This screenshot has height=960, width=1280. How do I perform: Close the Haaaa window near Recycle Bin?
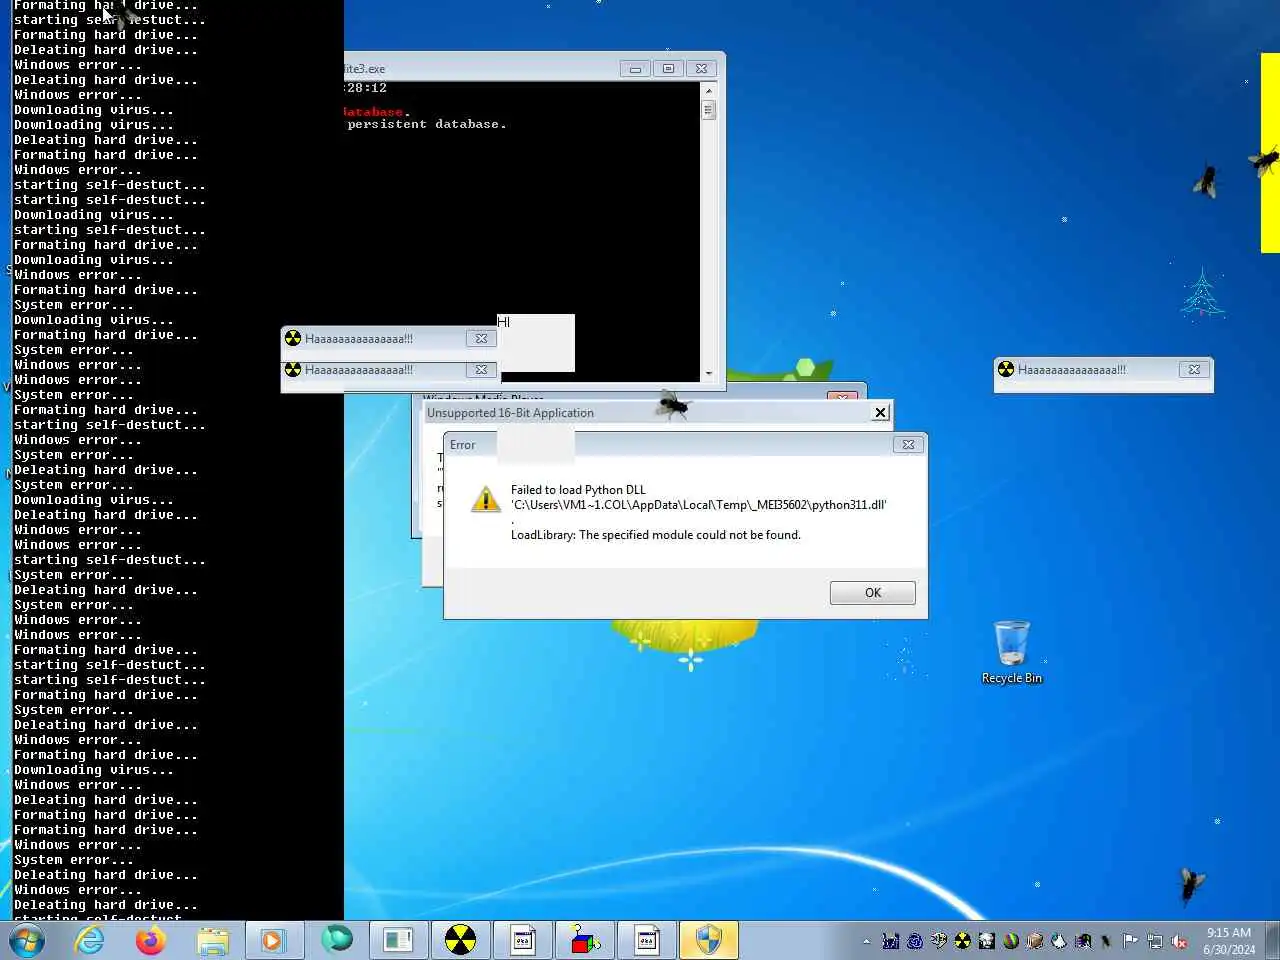(1194, 369)
